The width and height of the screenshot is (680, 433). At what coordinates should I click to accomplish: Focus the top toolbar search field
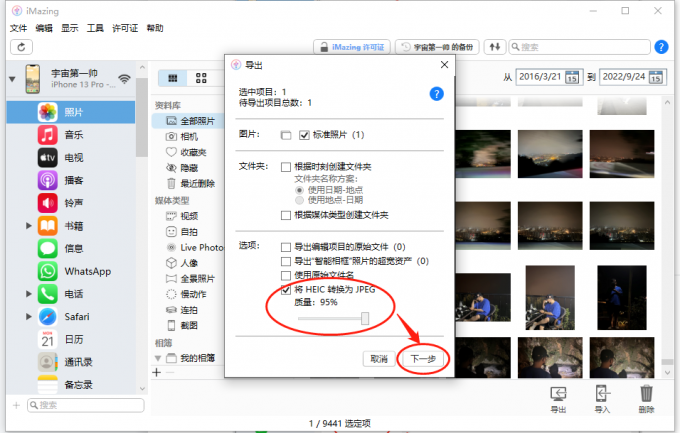coord(579,47)
